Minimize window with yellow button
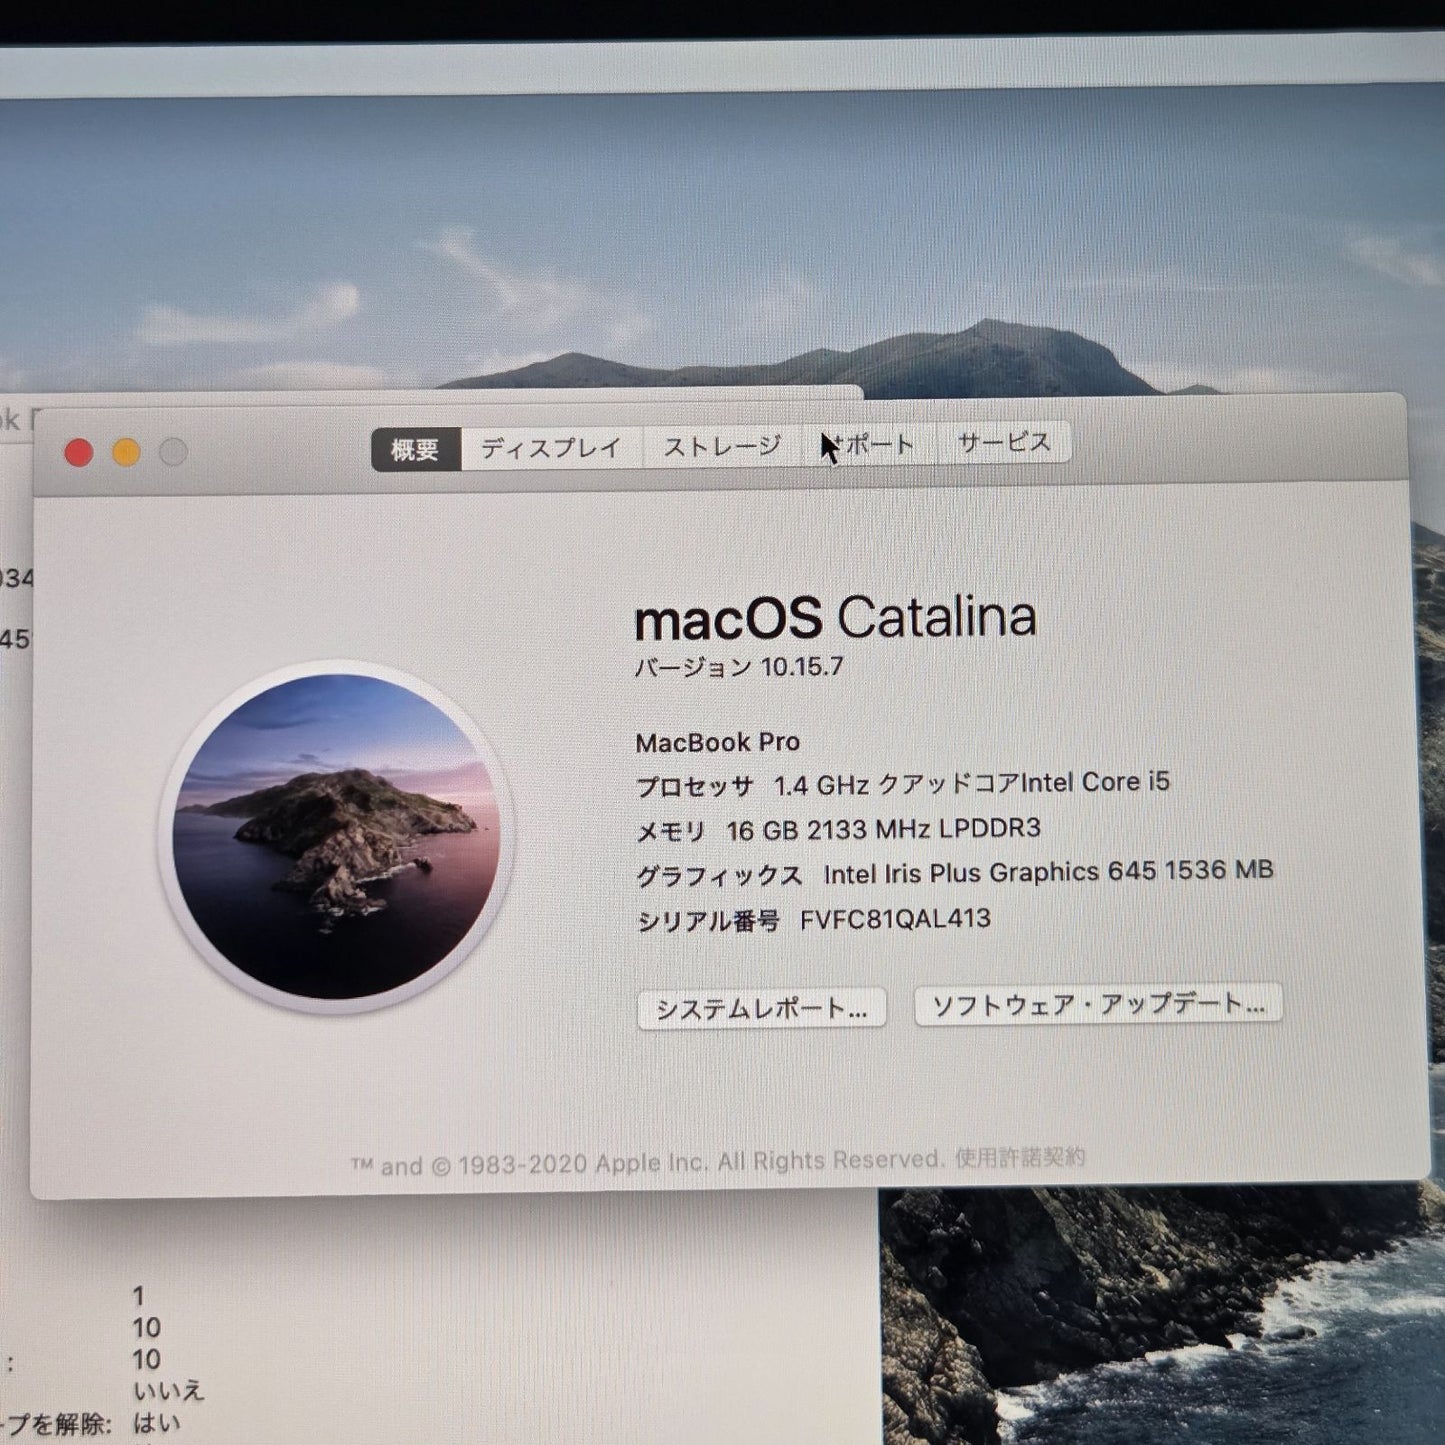Viewport: 1445px width, 1445px height. pos(126,453)
